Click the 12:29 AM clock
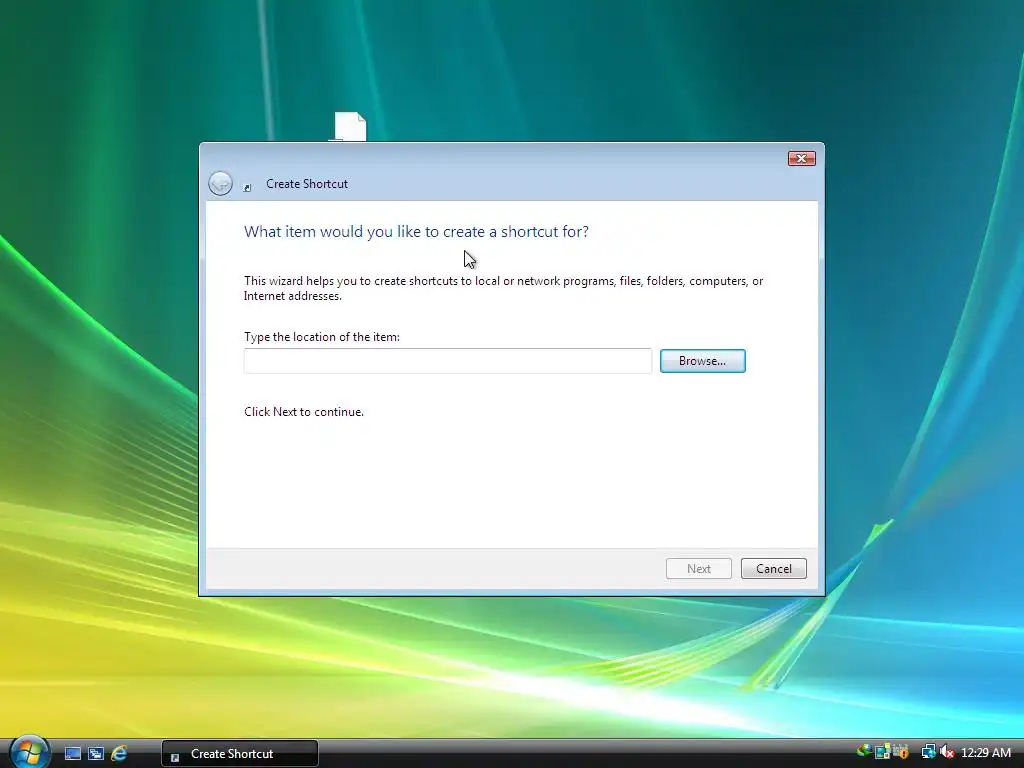 985,753
